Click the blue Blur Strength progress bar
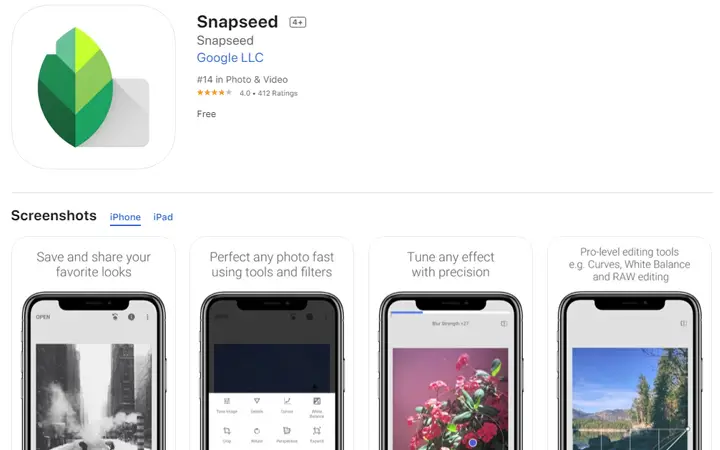 [407, 312]
